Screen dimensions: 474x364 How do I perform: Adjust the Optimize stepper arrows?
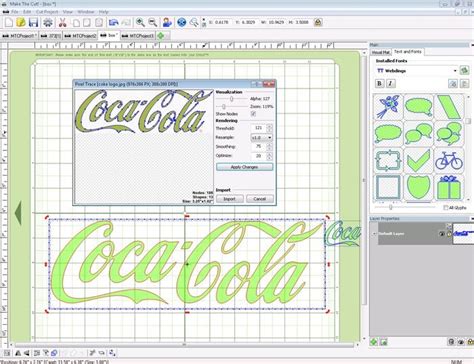269,156
